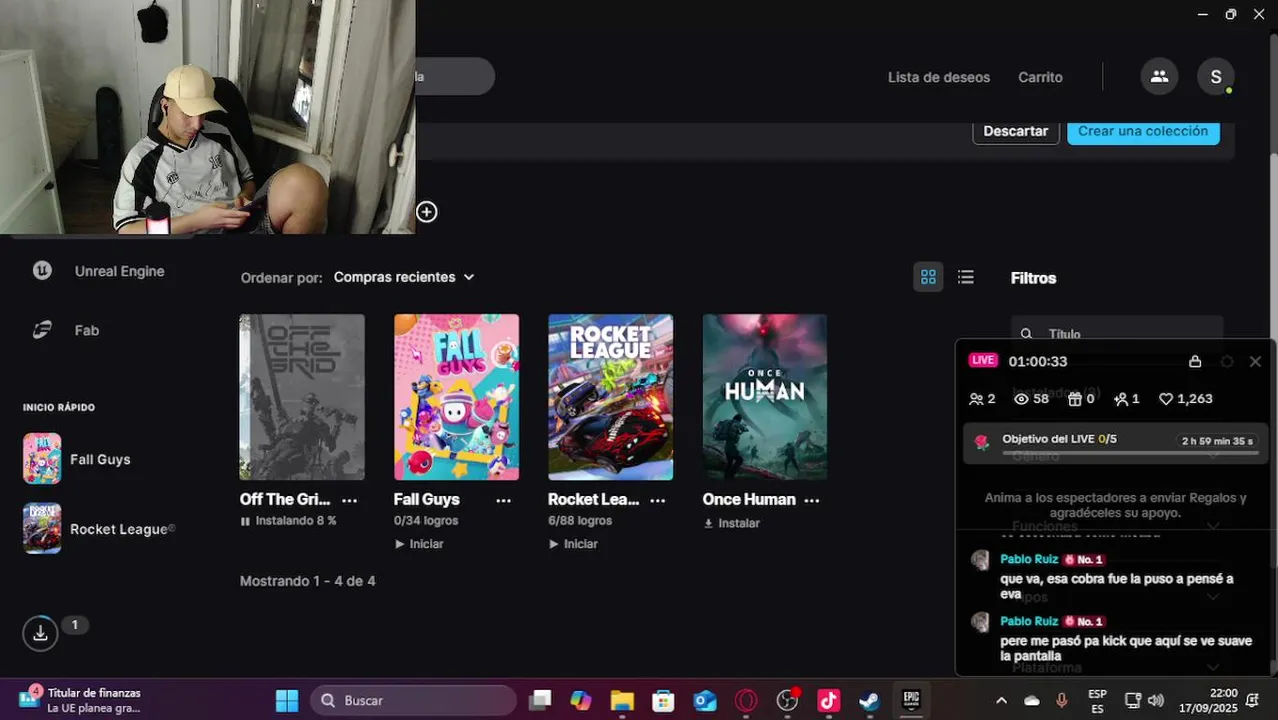
Task: Open the ESP language input indicator
Action: (x=1097, y=700)
